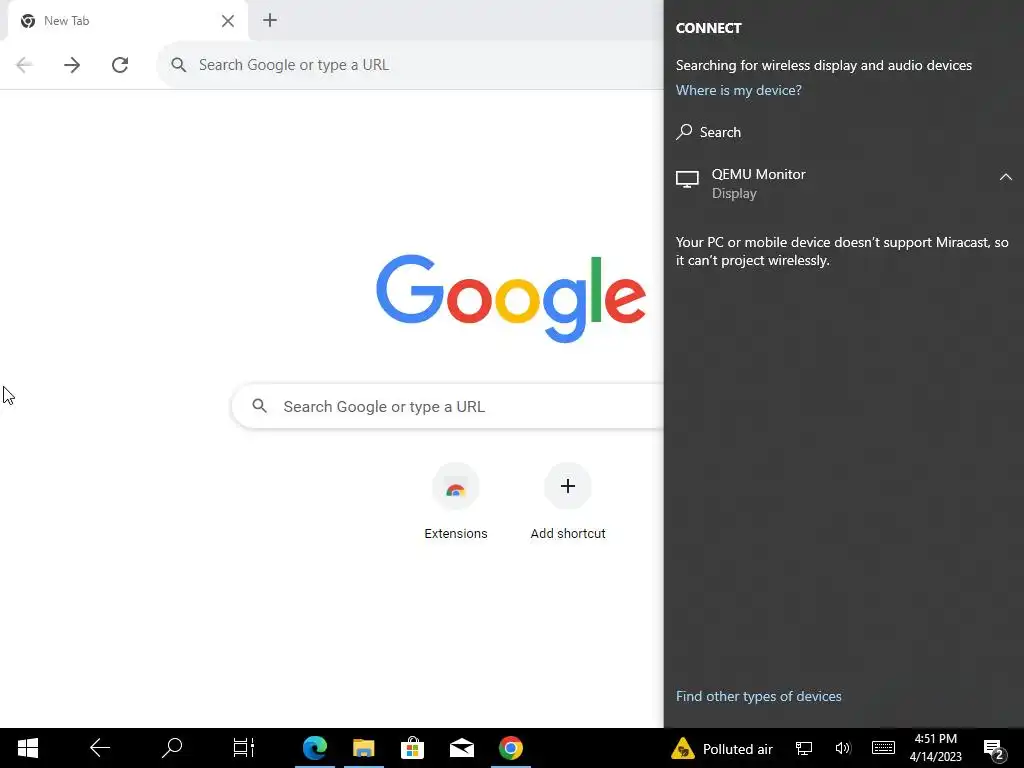This screenshot has height=768, width=1024.
Task: Open Microsoft Store from taskbar
Action: coord(413,748)
